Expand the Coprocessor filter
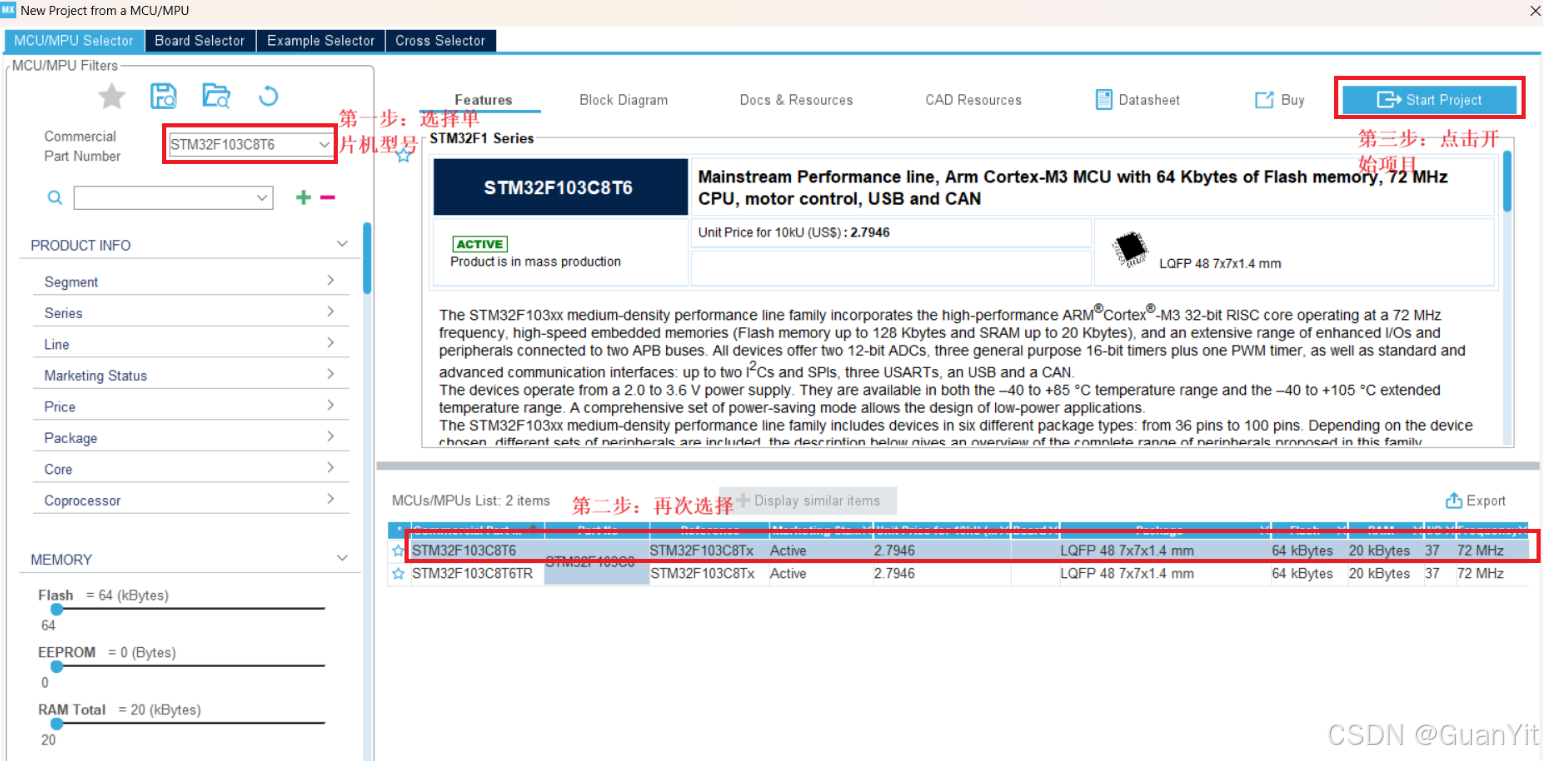 pyautogui.click(x=330, y=499)
